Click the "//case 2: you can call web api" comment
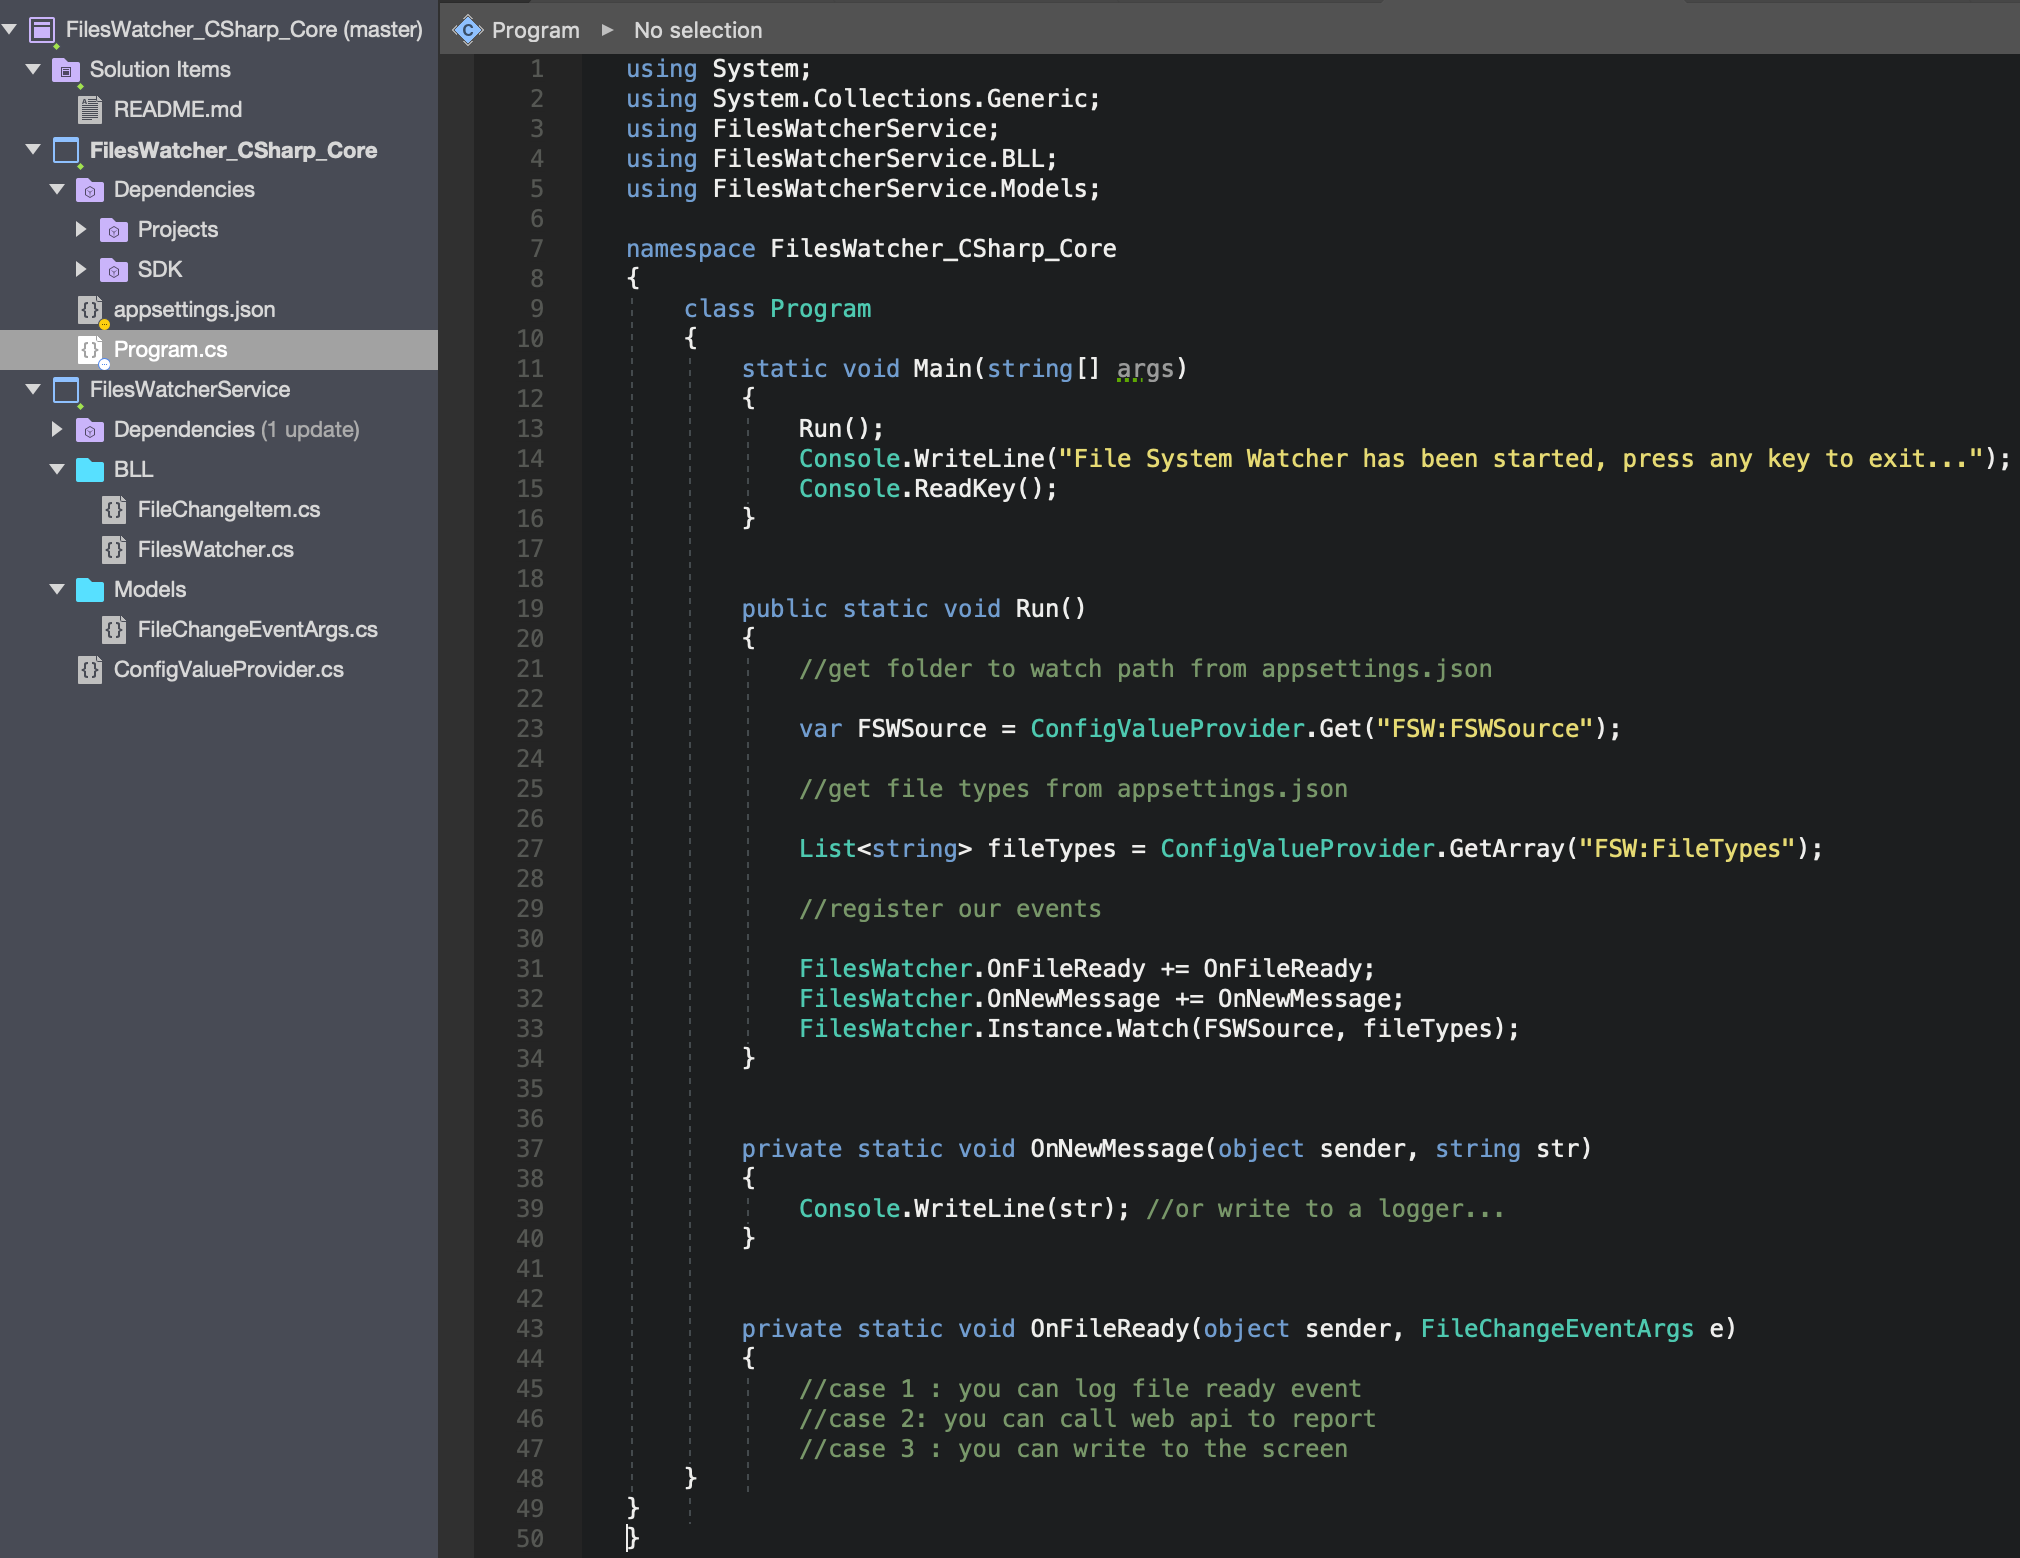Screen dimensions: 2020x1558 click(x=1087, y=1419)
